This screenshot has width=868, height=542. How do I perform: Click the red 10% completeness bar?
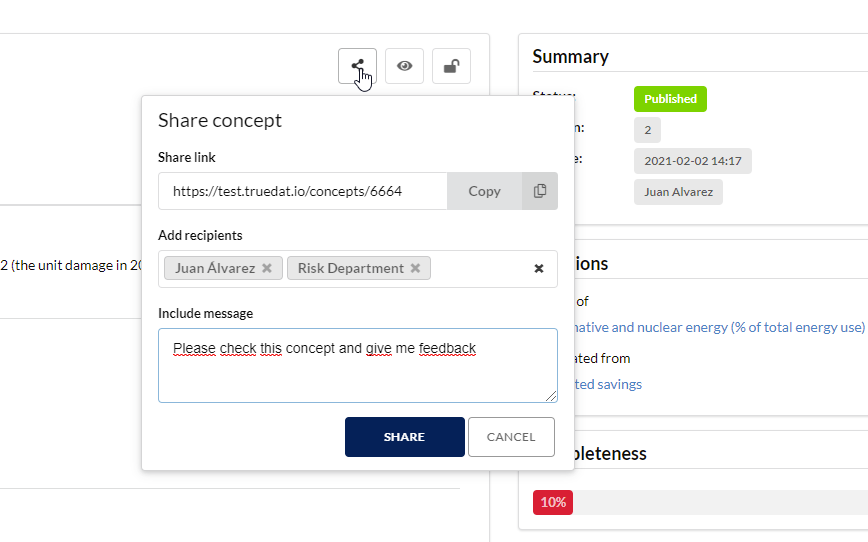[x=552, y=502]
